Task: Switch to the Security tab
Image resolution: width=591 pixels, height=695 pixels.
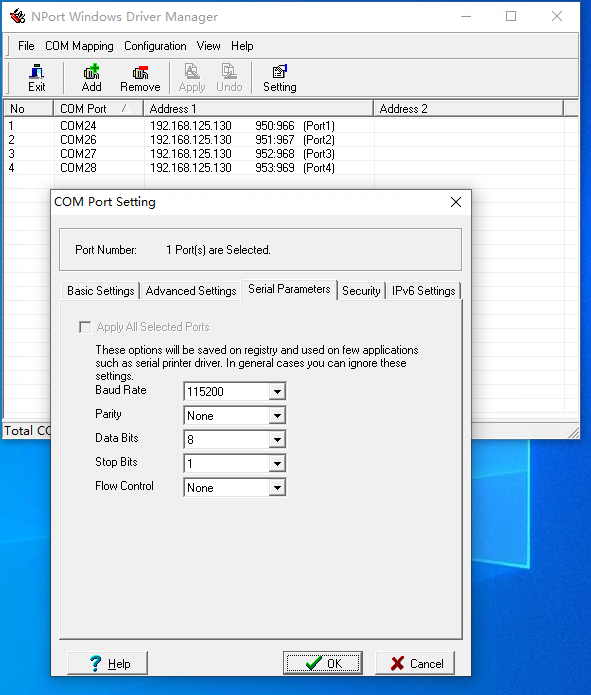Action: (x=361, y=291)
